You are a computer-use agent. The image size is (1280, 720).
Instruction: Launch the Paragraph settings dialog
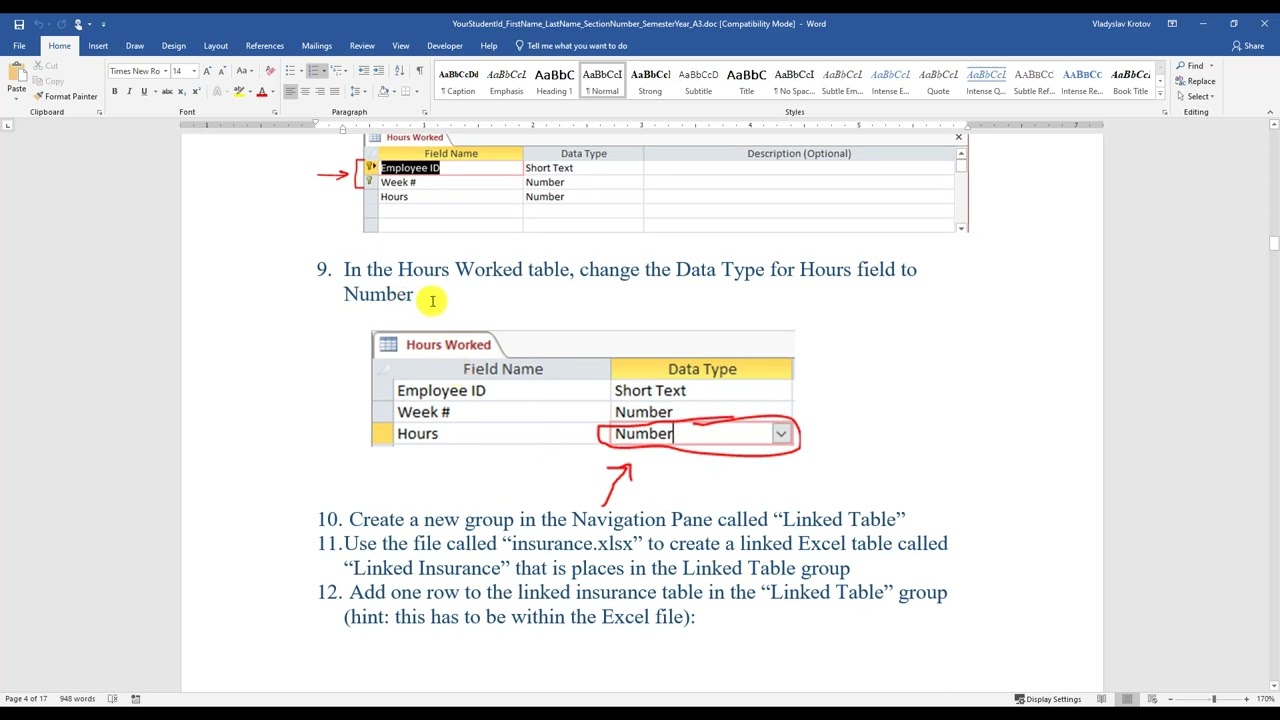point(424,112)
